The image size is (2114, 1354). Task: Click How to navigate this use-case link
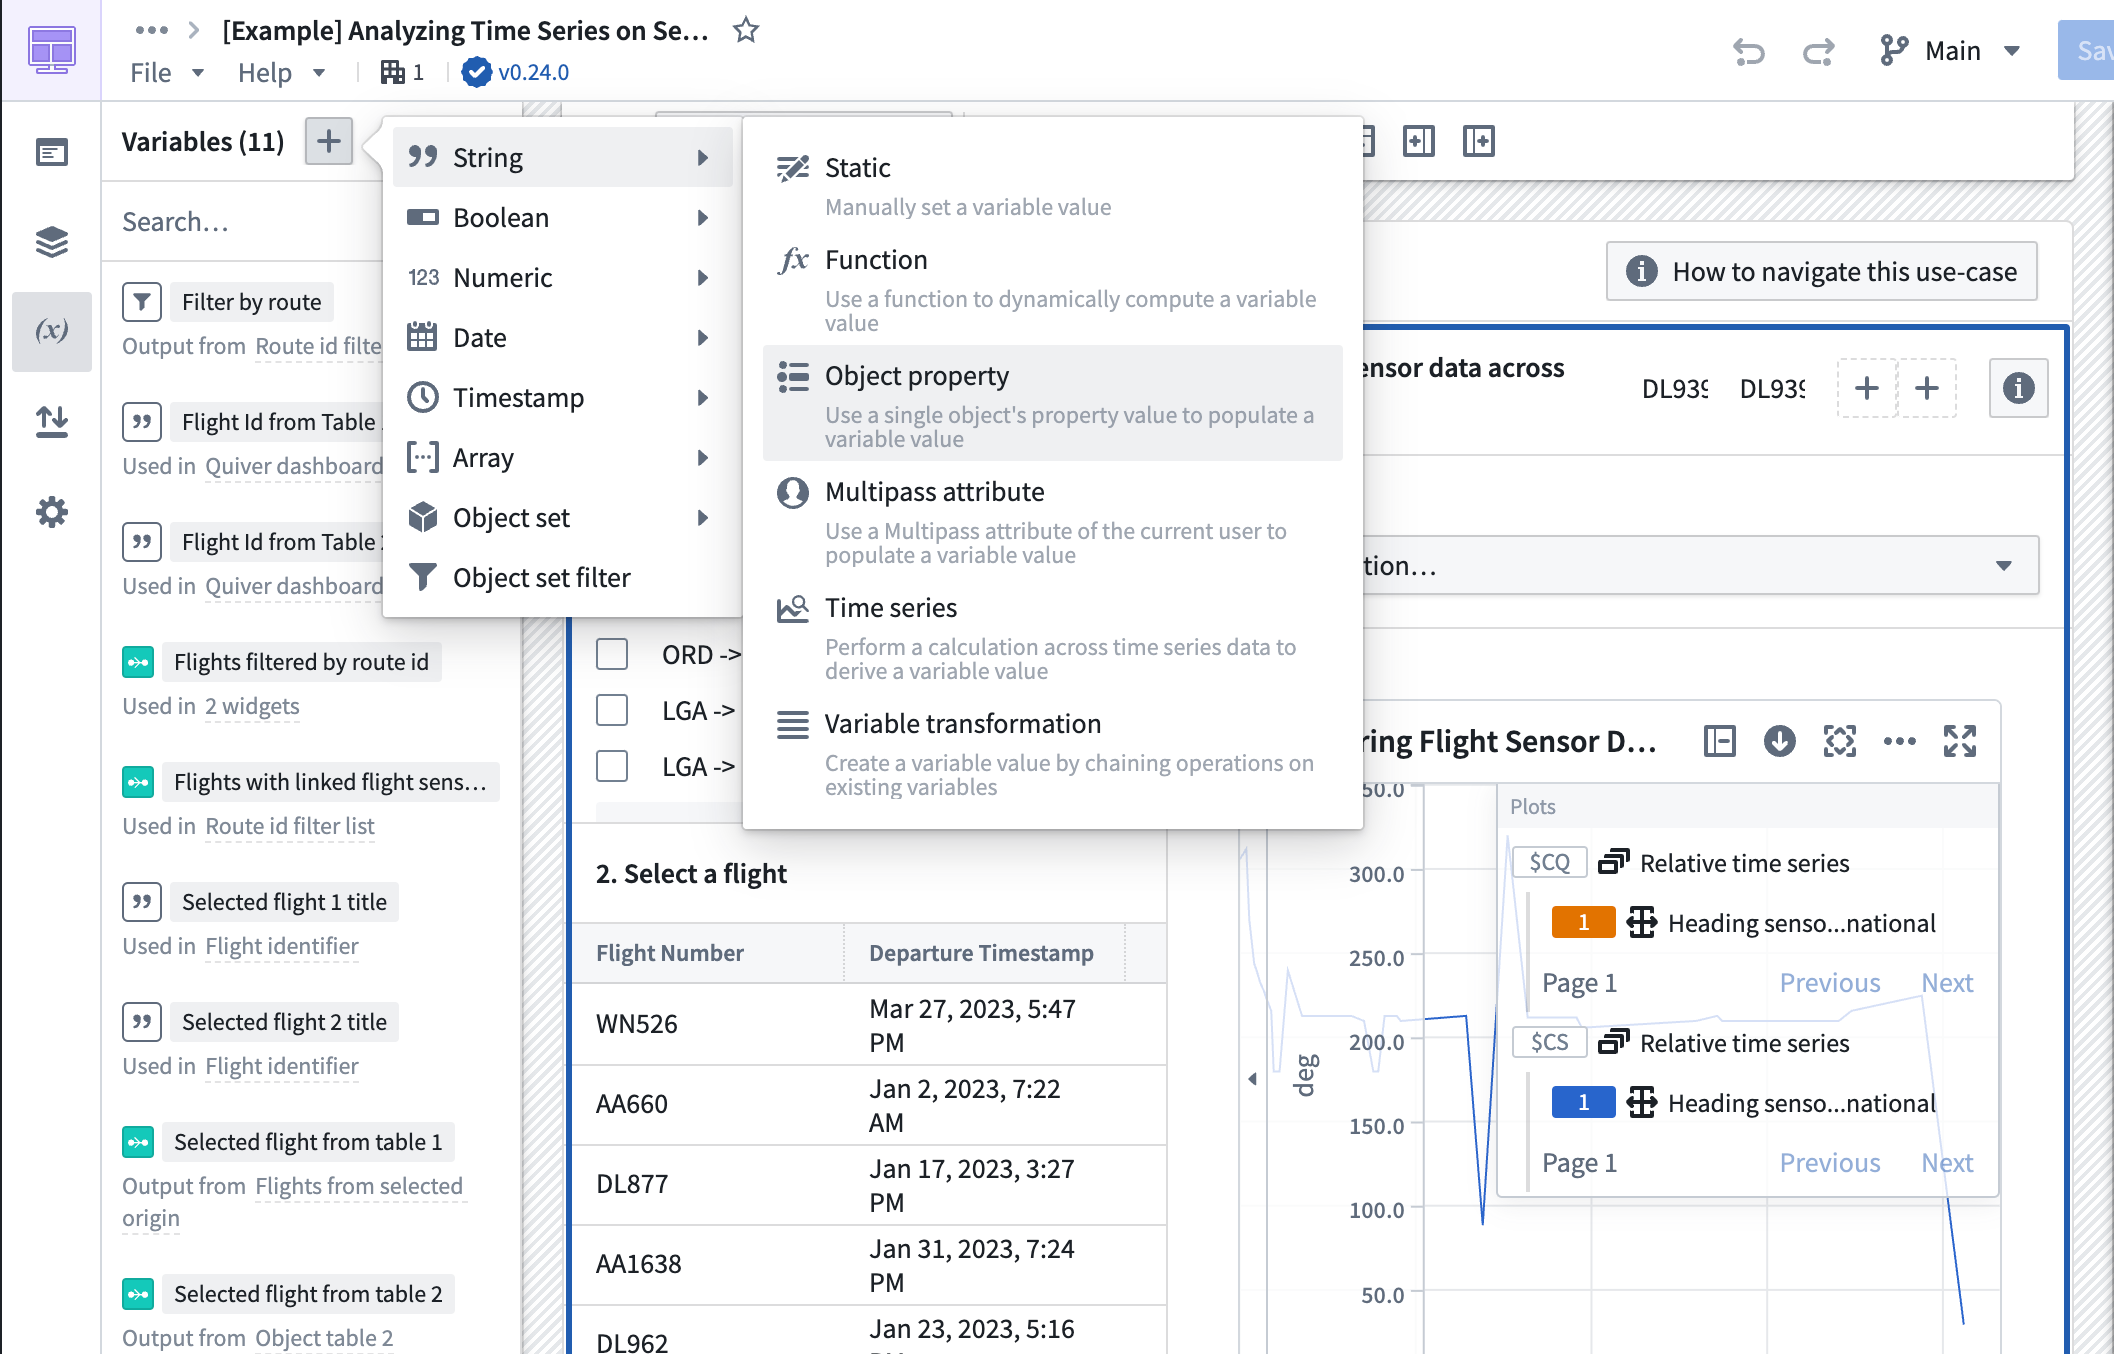click(x=1827, y=271)
